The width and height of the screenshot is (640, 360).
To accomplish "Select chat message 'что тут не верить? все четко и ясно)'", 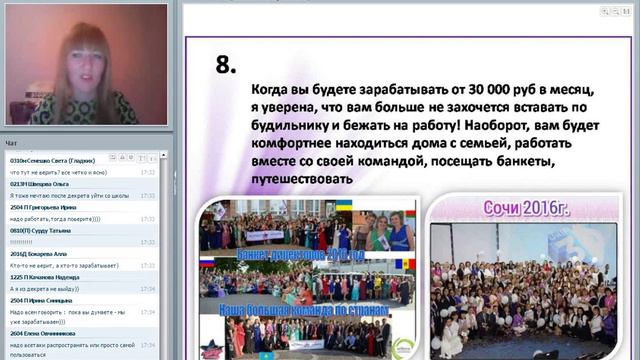I will point(58,172).
